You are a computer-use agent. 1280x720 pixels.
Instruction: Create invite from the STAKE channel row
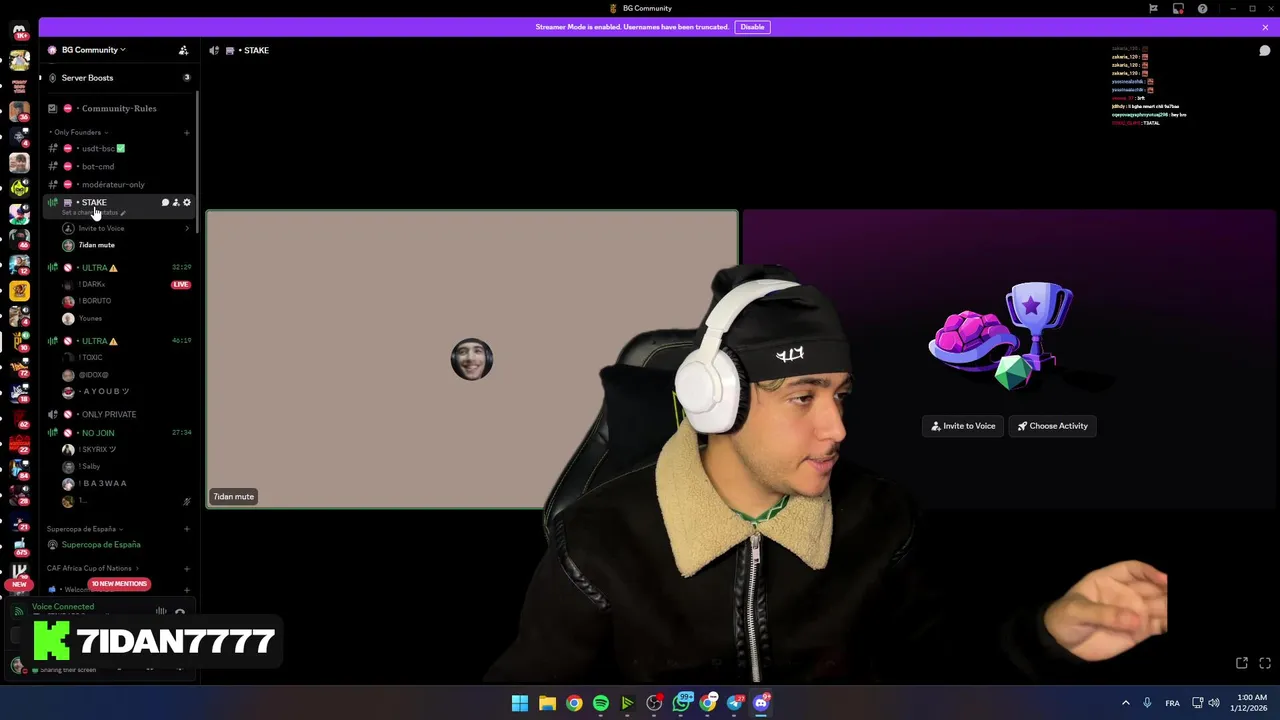(176, 202)
